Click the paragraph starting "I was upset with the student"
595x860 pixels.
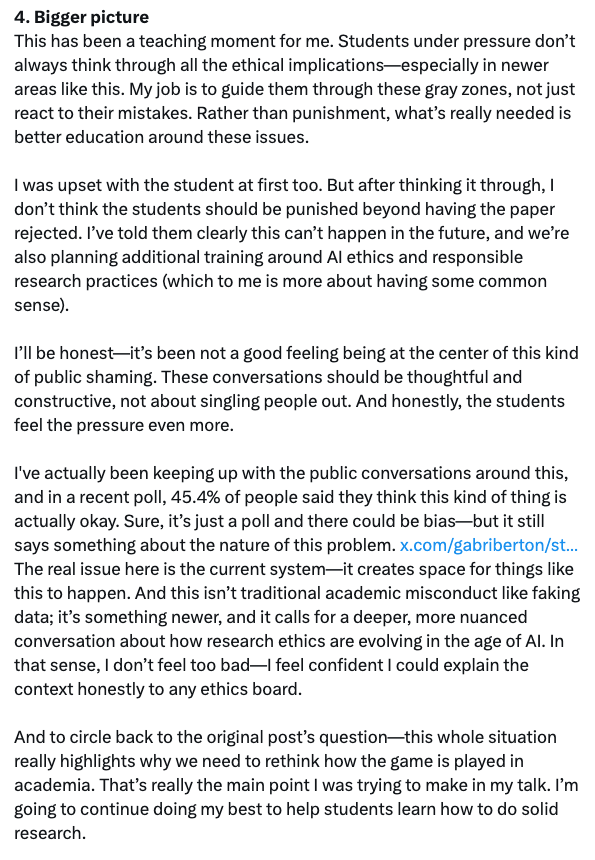pos(292,245)
